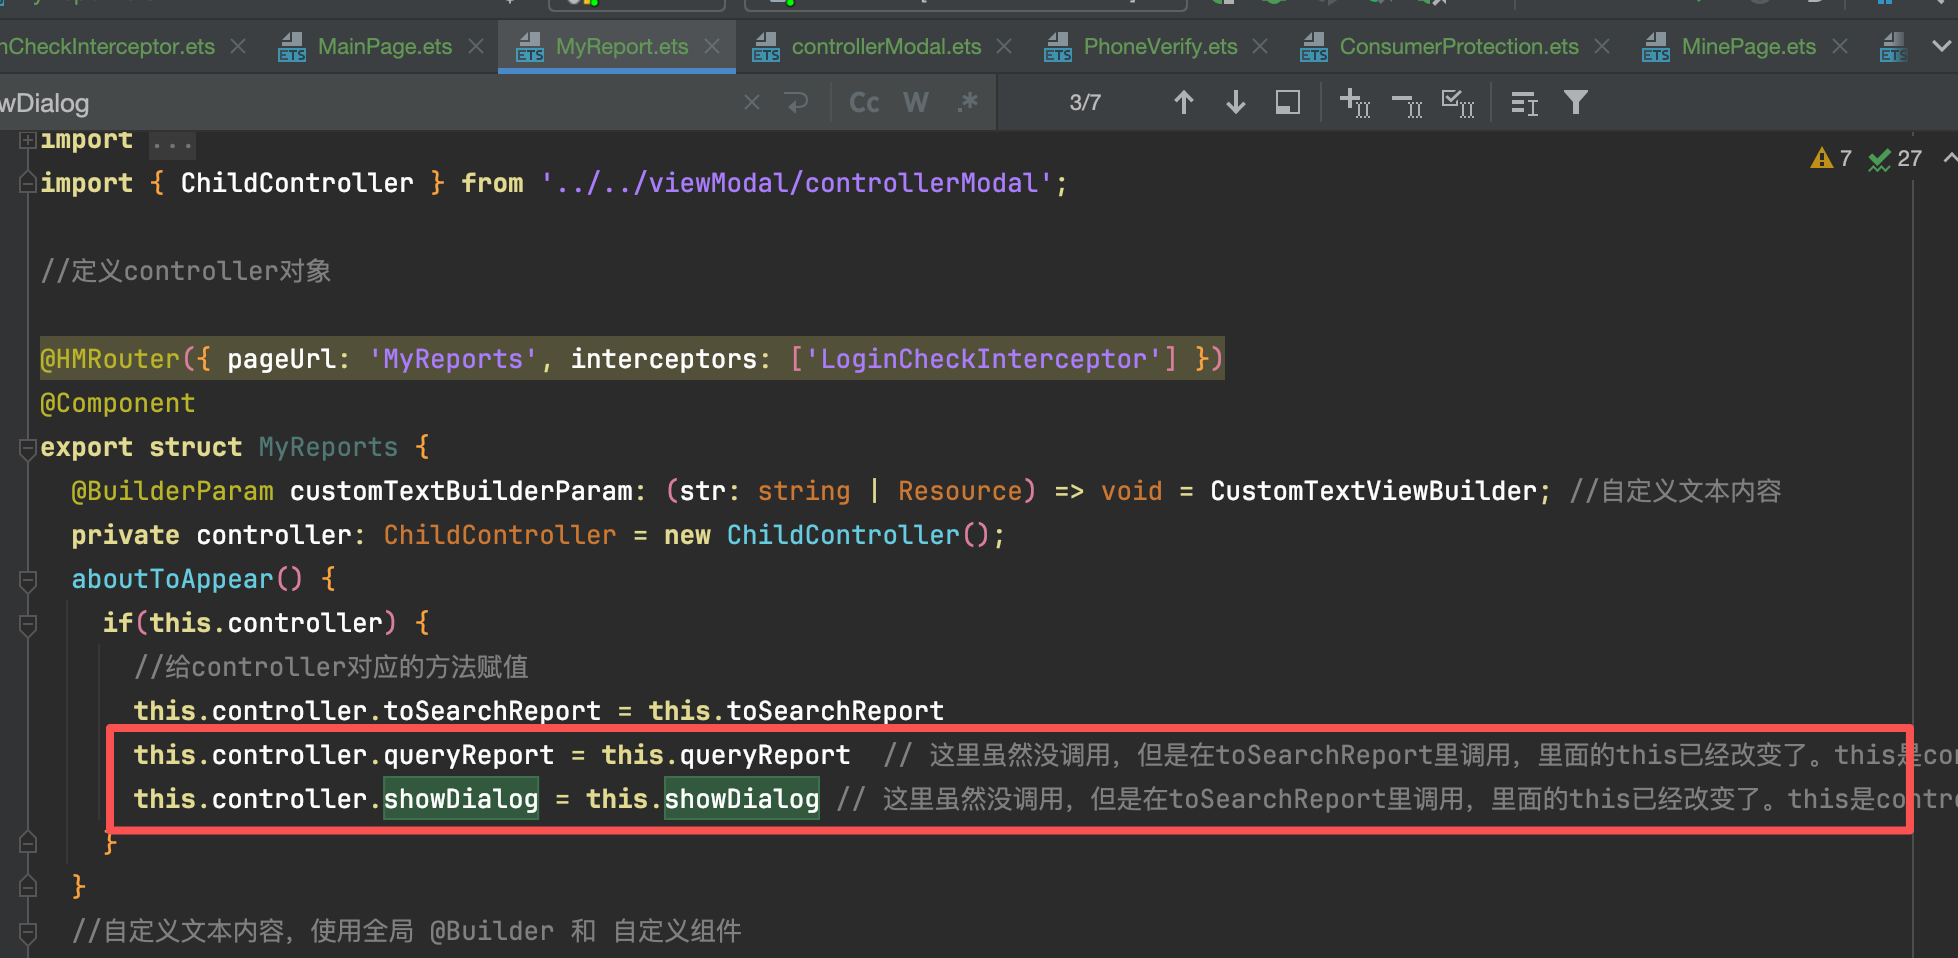Open the hidden tabs dropdown chevron

[1941, 46]
